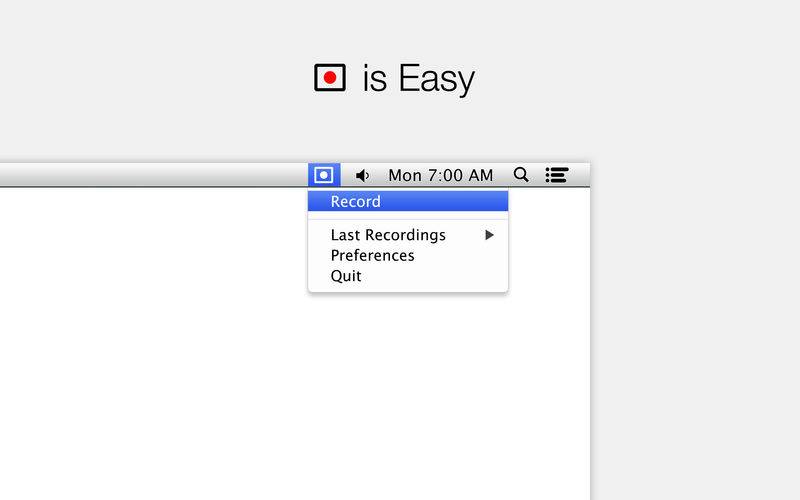Click the Mon 7:00 AM clock
The height and width of the screenshot is (500, 800).
tap(441, 176)
